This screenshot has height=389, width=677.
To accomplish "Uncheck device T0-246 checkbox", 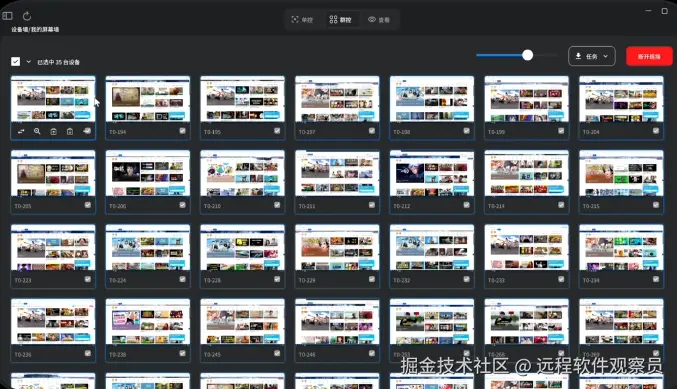I will [372, 354].
